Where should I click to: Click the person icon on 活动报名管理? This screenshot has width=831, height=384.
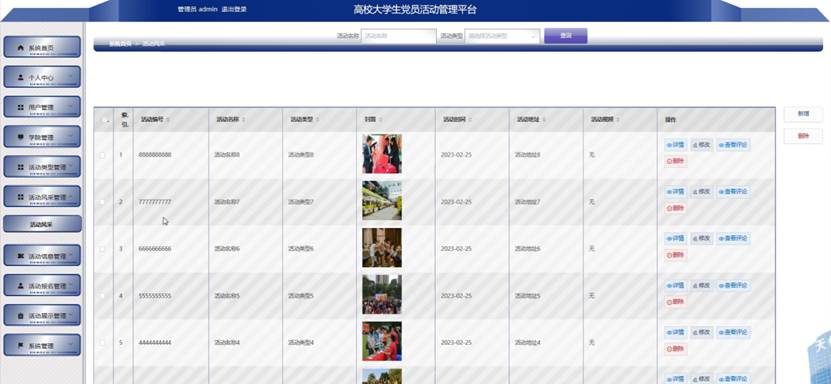(x=21, y=285)
